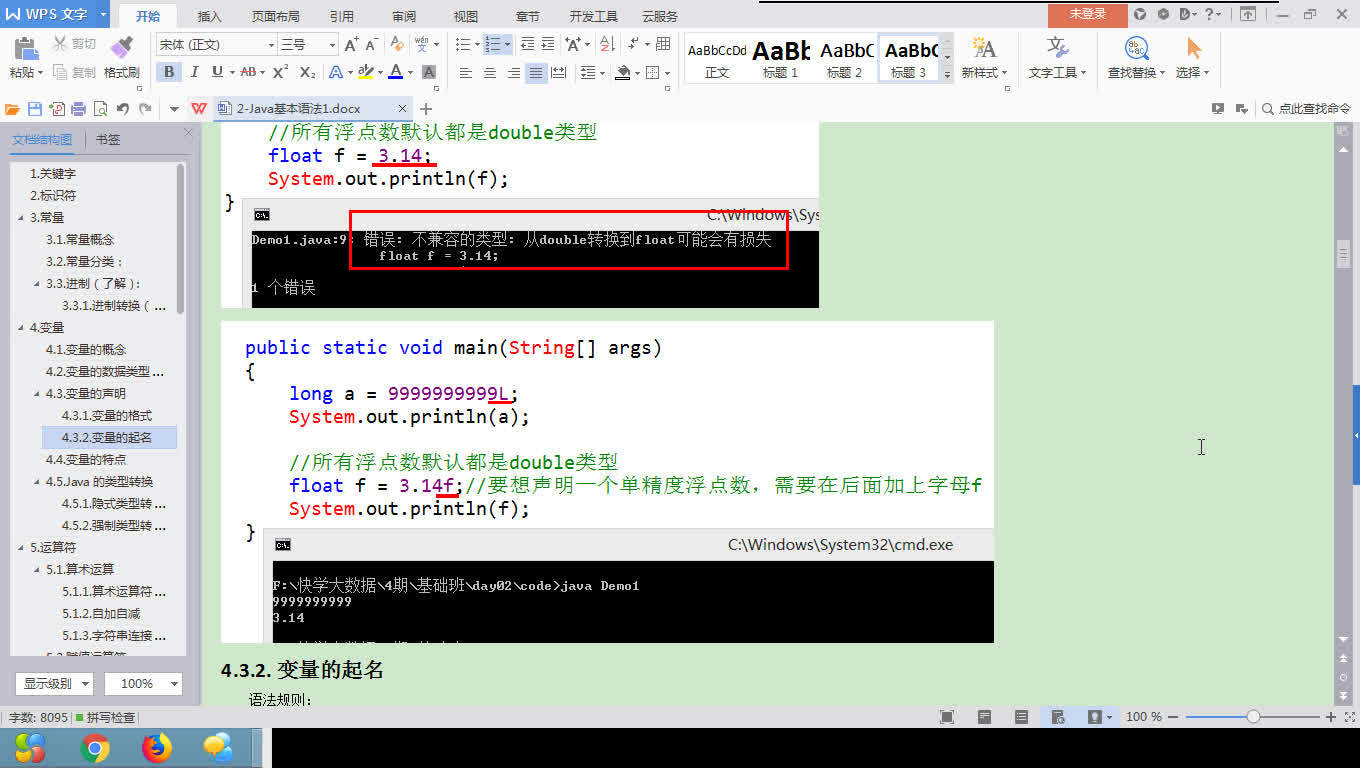
Task: Undo the last action
Action: pos(123,109)
